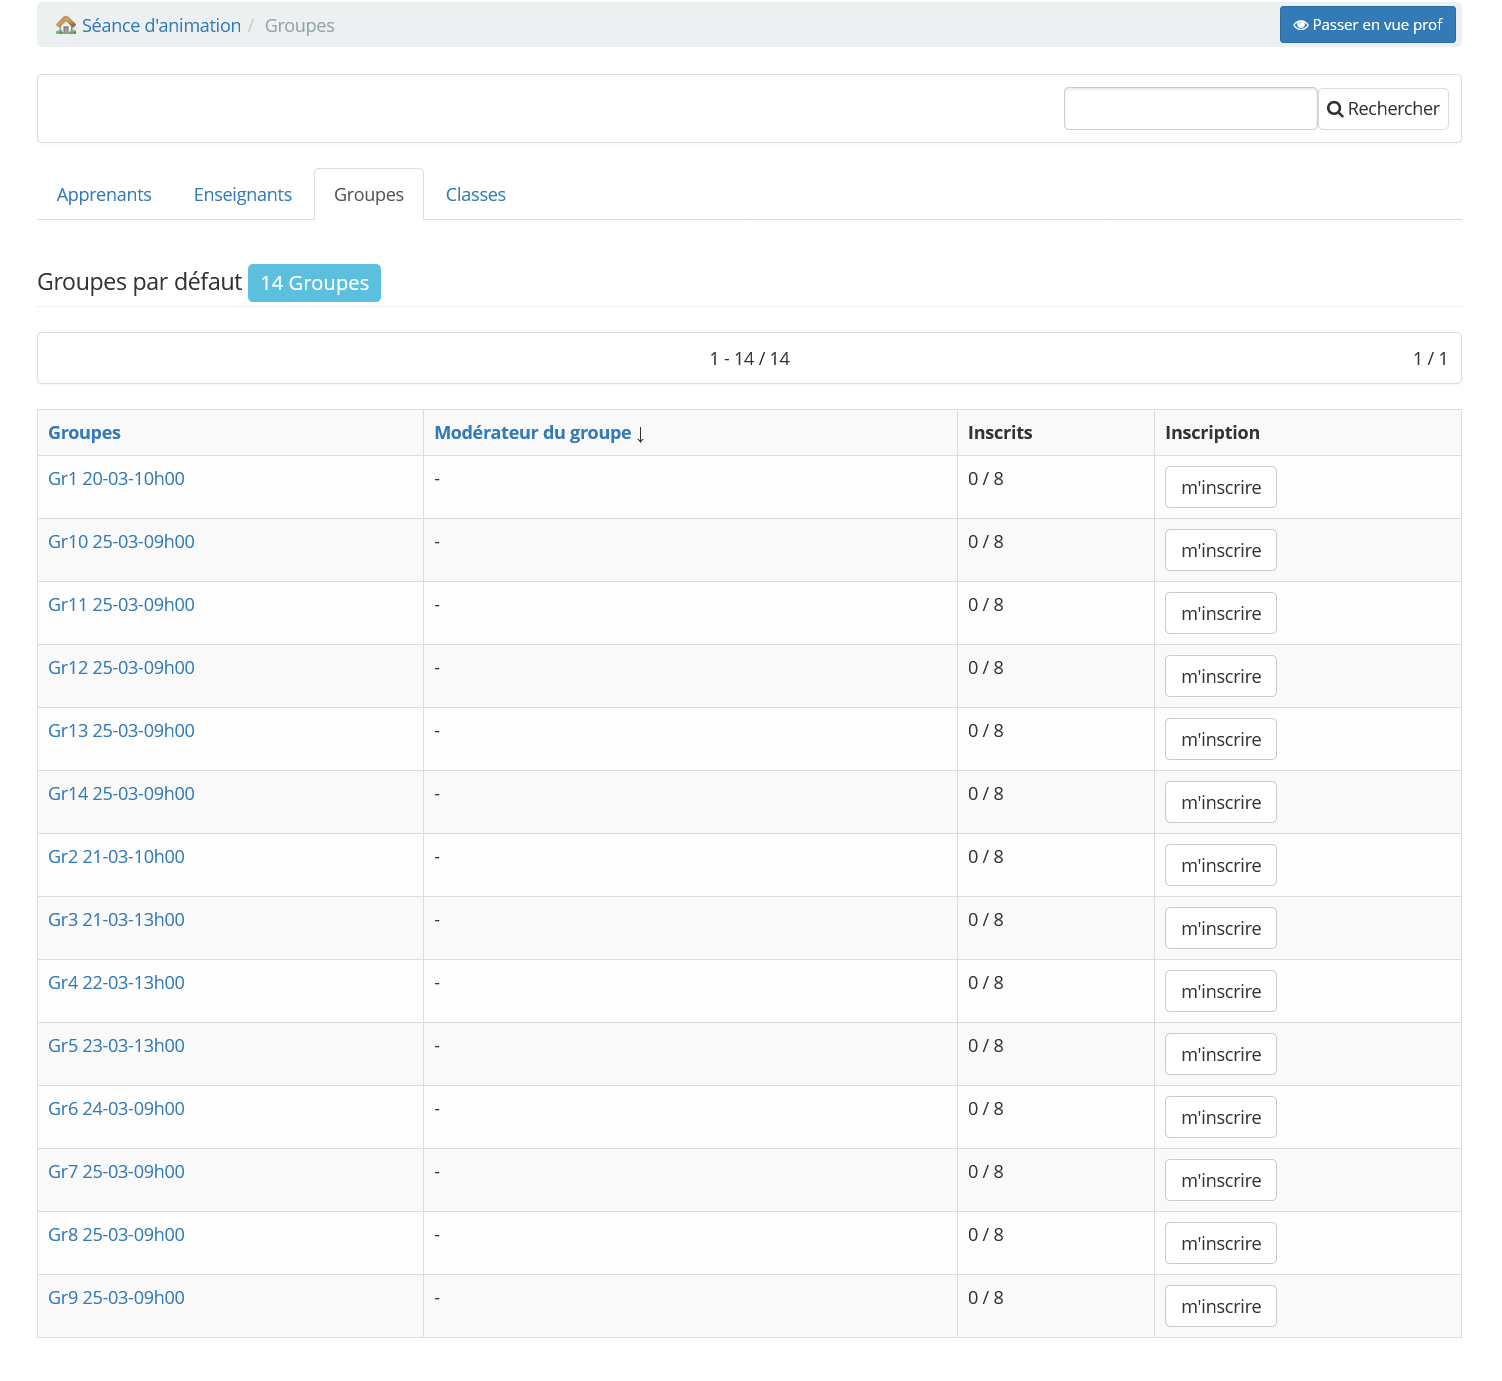
Task: Sort the table by the 'Groupes' column header
Action: point(84,432)
